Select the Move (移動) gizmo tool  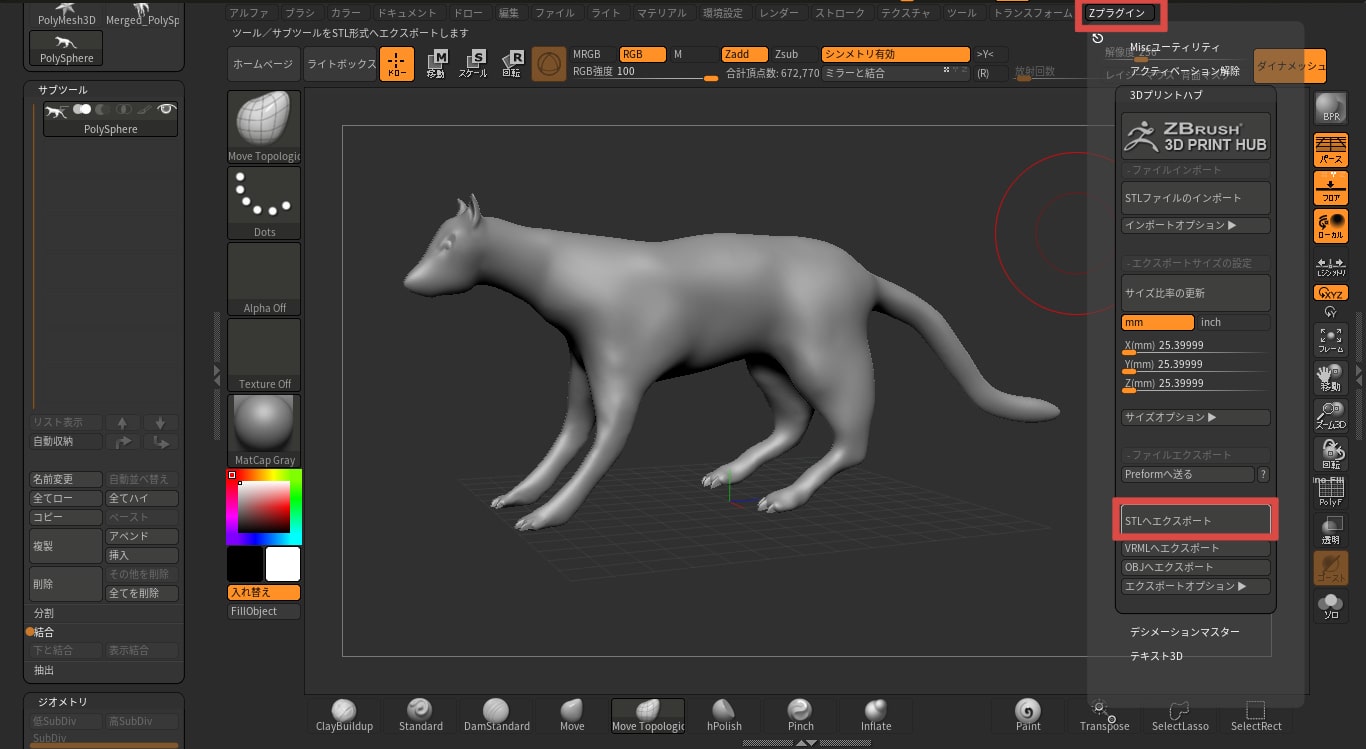coord(436,64)
